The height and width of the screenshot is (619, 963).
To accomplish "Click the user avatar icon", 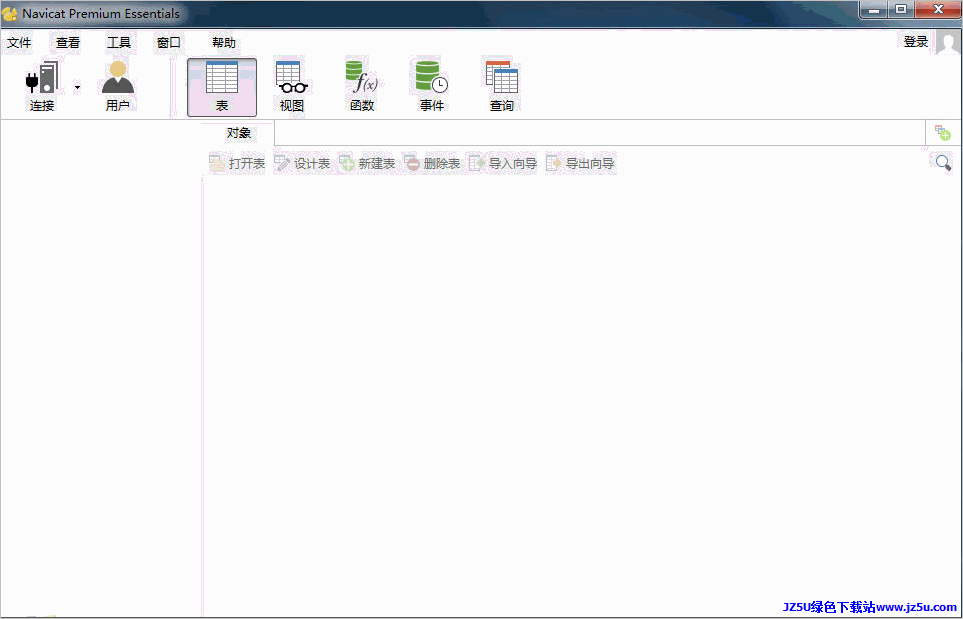I will tap(948, 42).
